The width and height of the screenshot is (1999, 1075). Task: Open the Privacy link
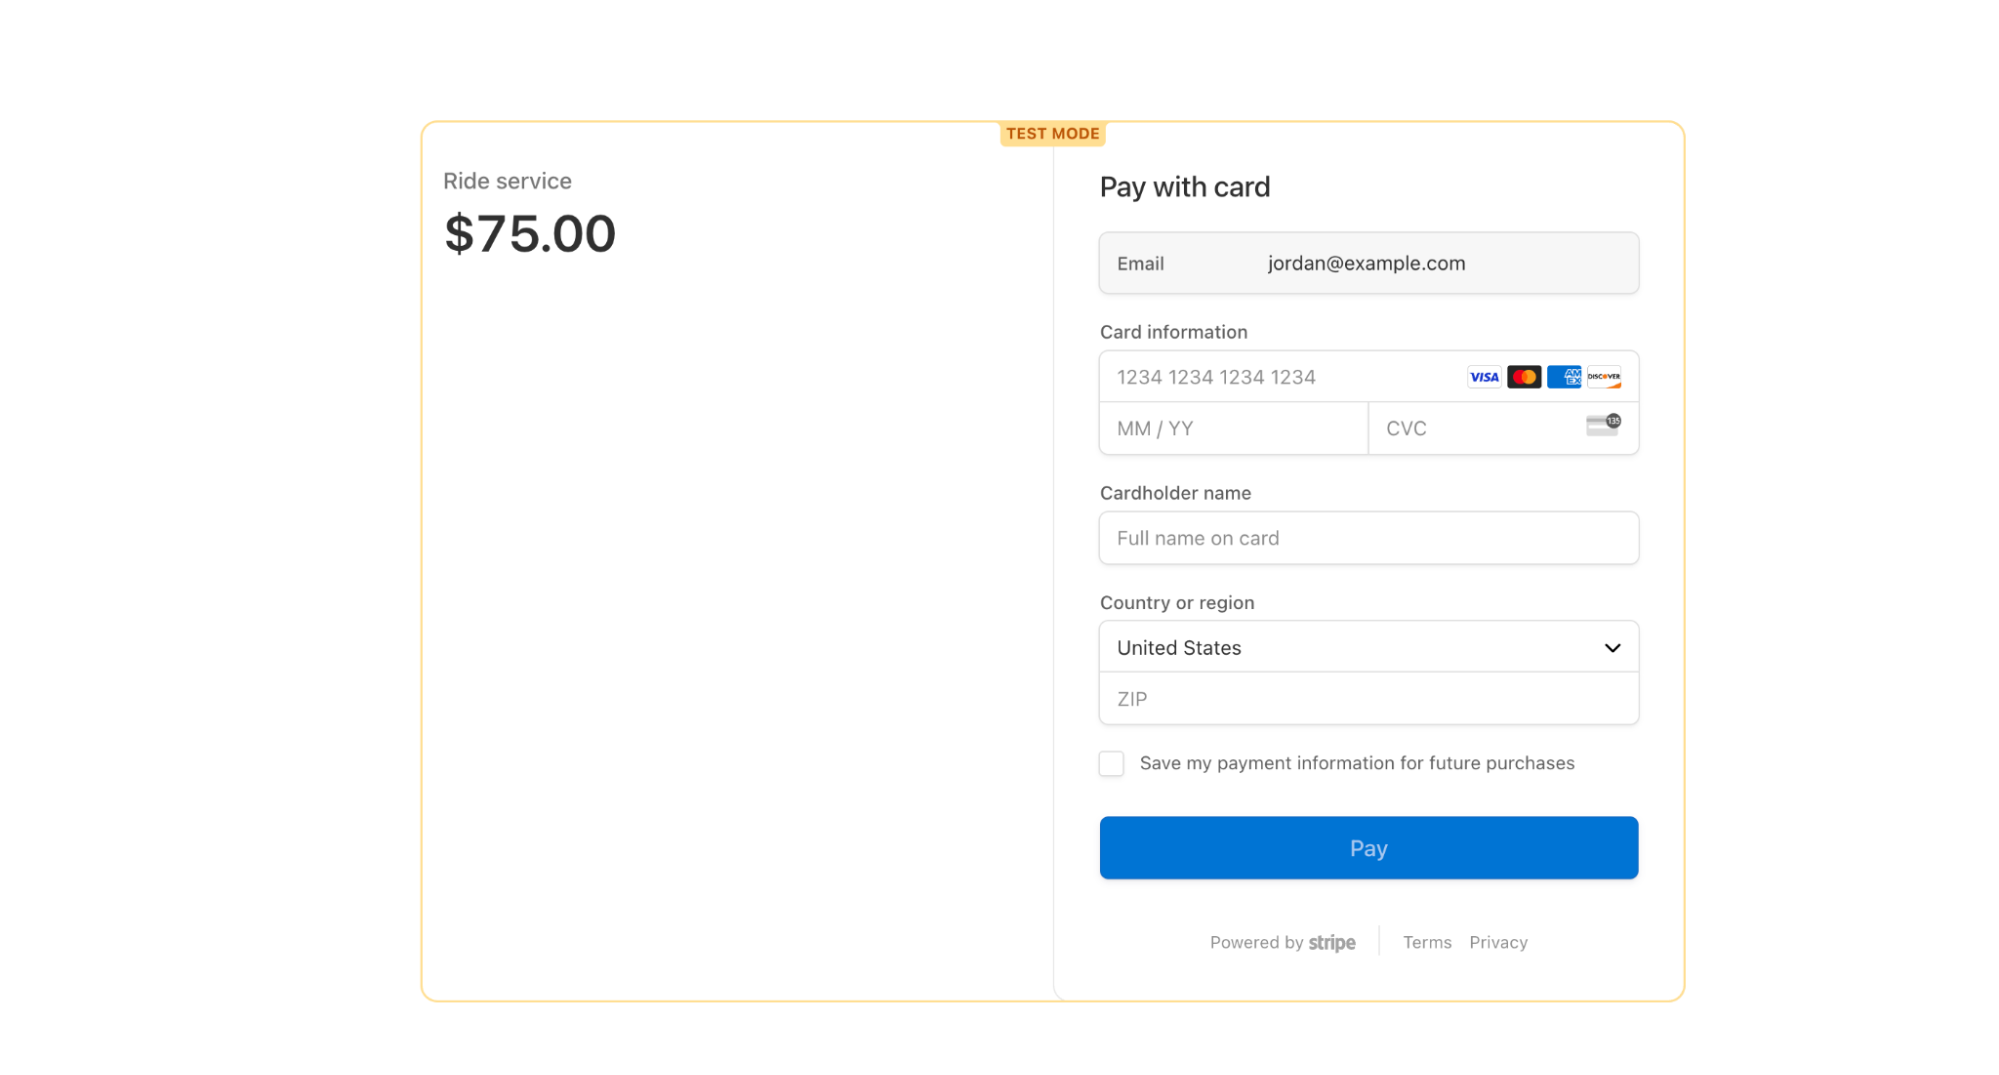pyautogui.click(x=1498, y=943)
